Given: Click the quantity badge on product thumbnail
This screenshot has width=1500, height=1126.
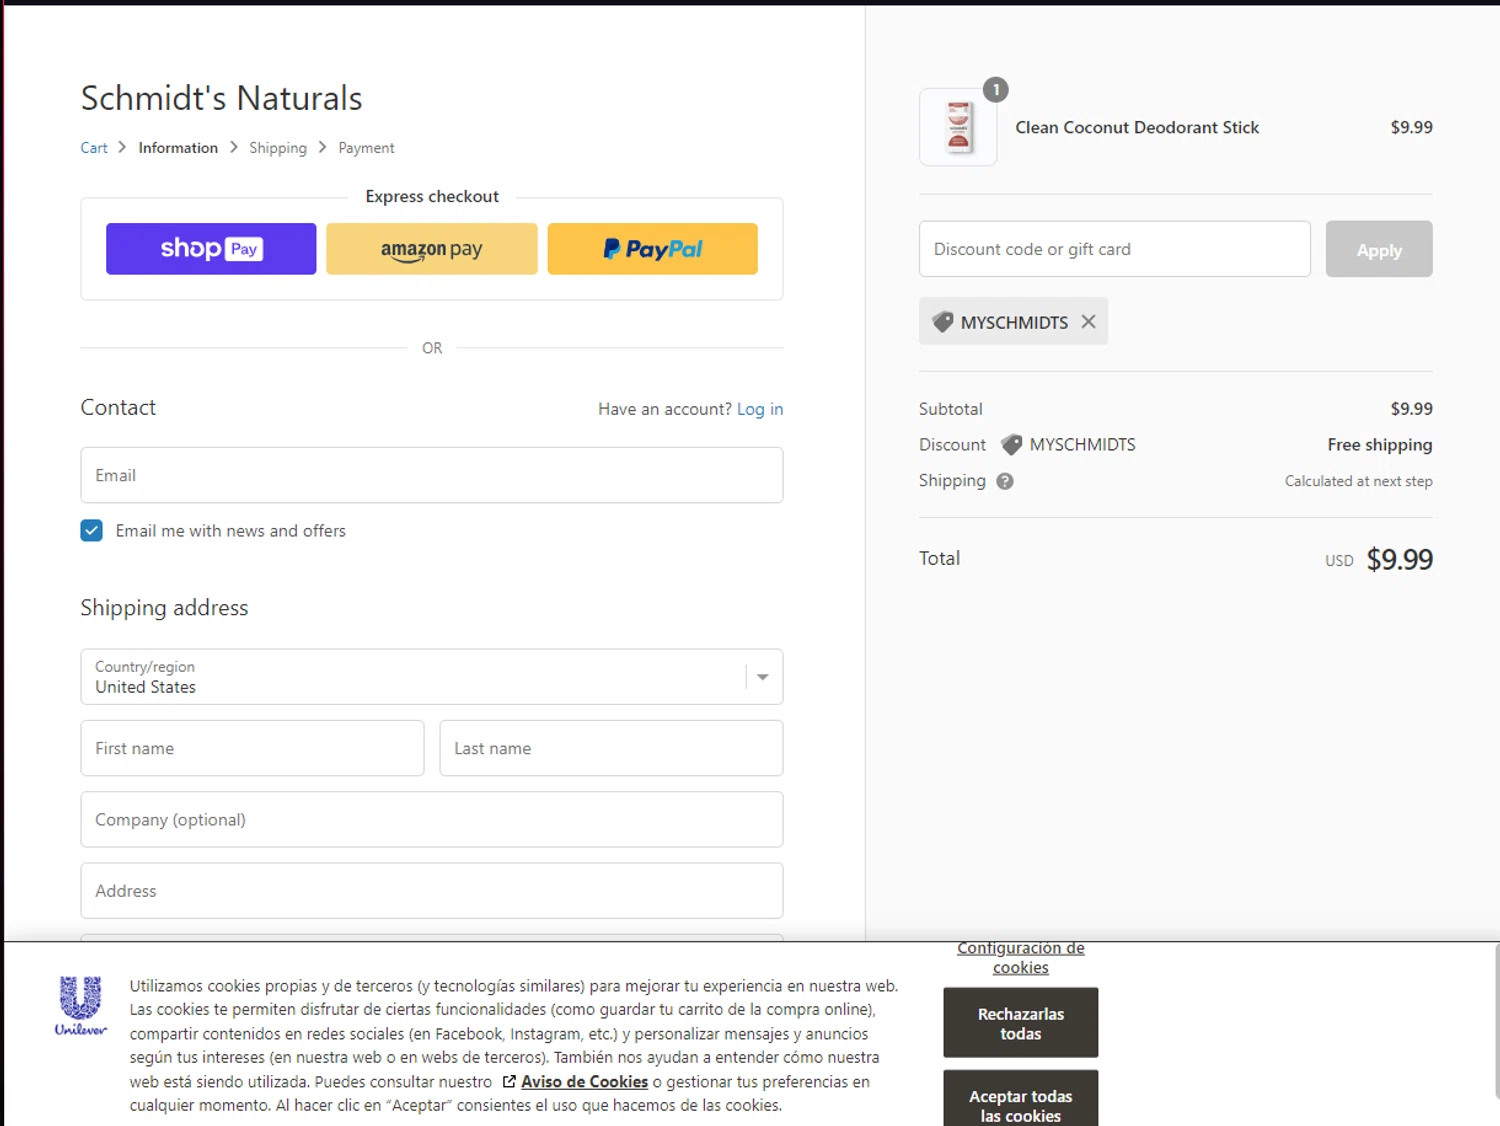Looking at the screenshot, I should click(996, 90).
